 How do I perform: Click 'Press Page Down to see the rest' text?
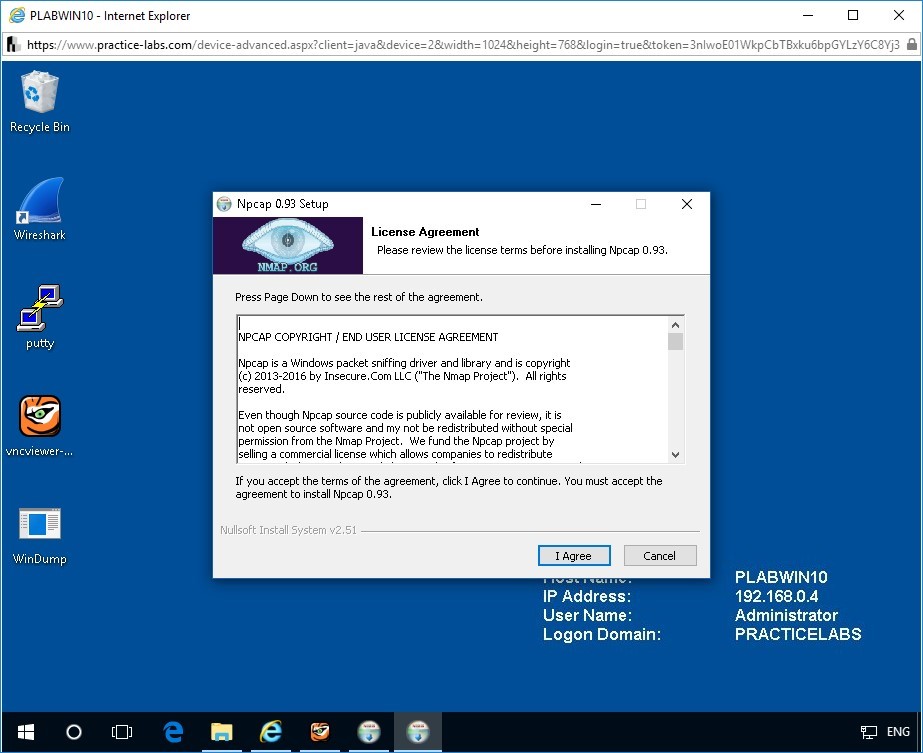coord(358,297)
